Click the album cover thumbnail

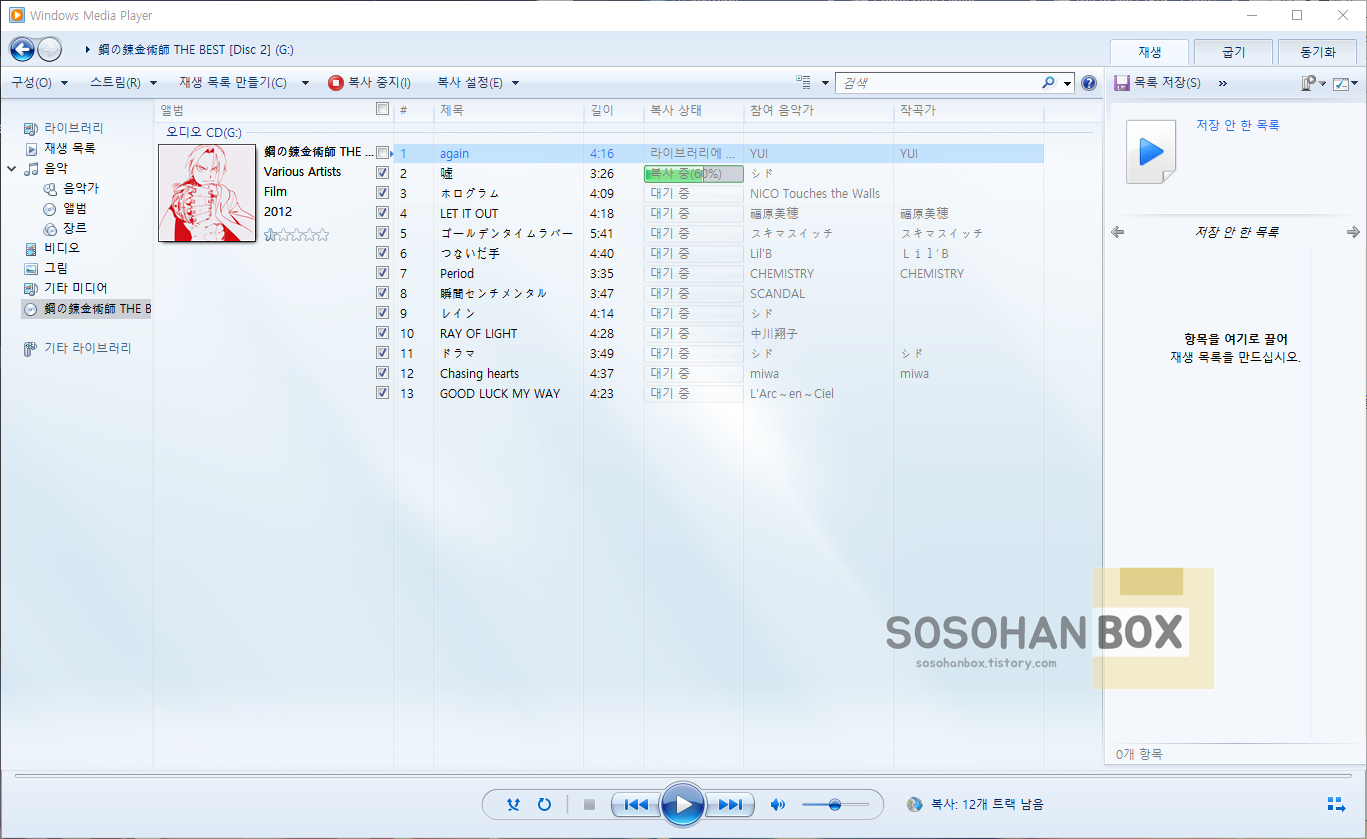pos(207,193)
